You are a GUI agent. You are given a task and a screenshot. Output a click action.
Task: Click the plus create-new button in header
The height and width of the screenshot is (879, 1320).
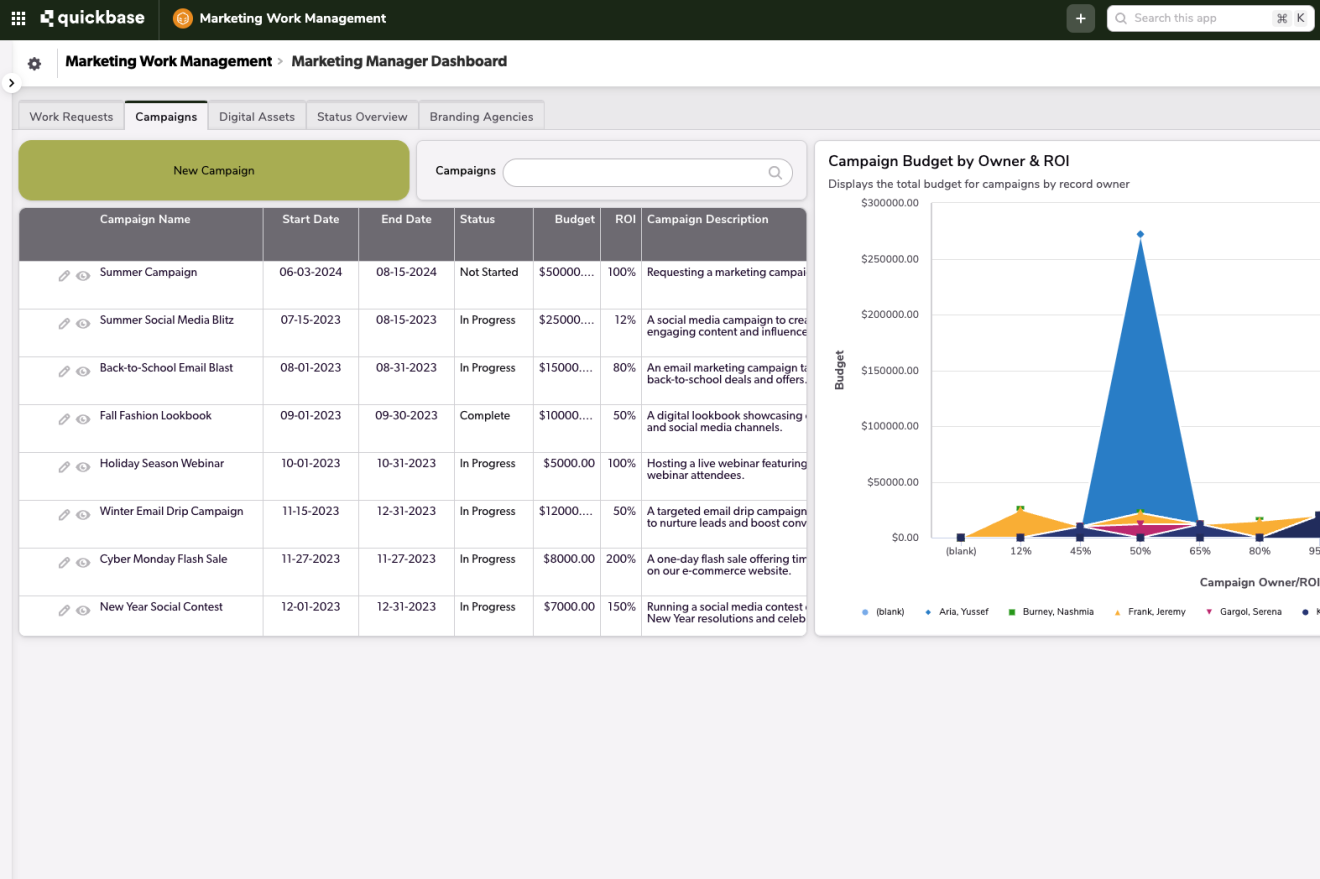(x=1080, y=18)
